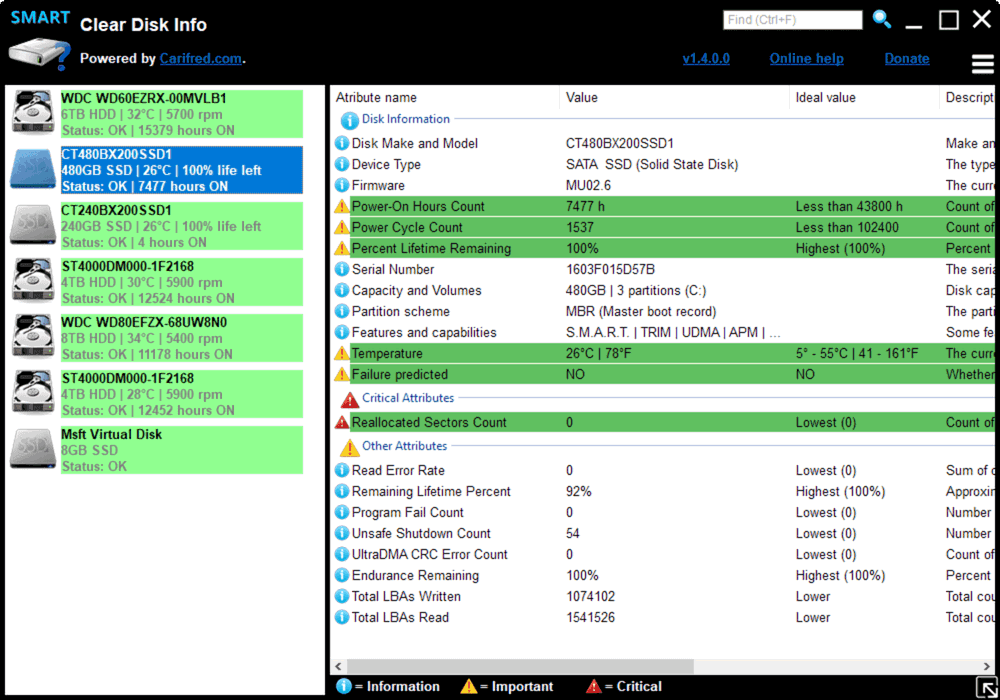The image size is (1000, 700).
Task: Click the Endurance Remaining row name
Action: [x=415, y=576]
